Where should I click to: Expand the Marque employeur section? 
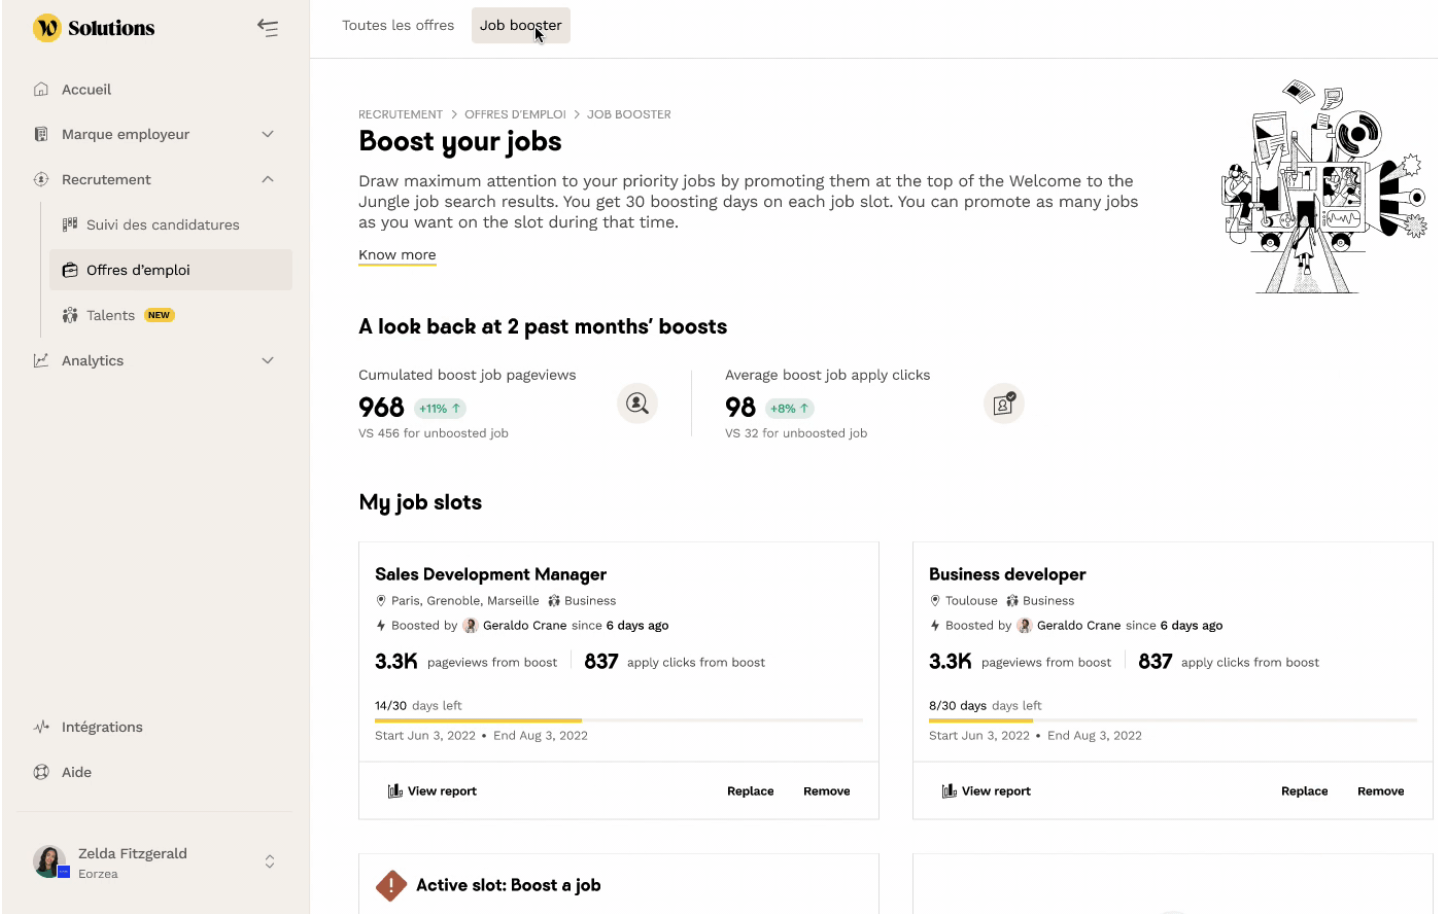(267, 134)
